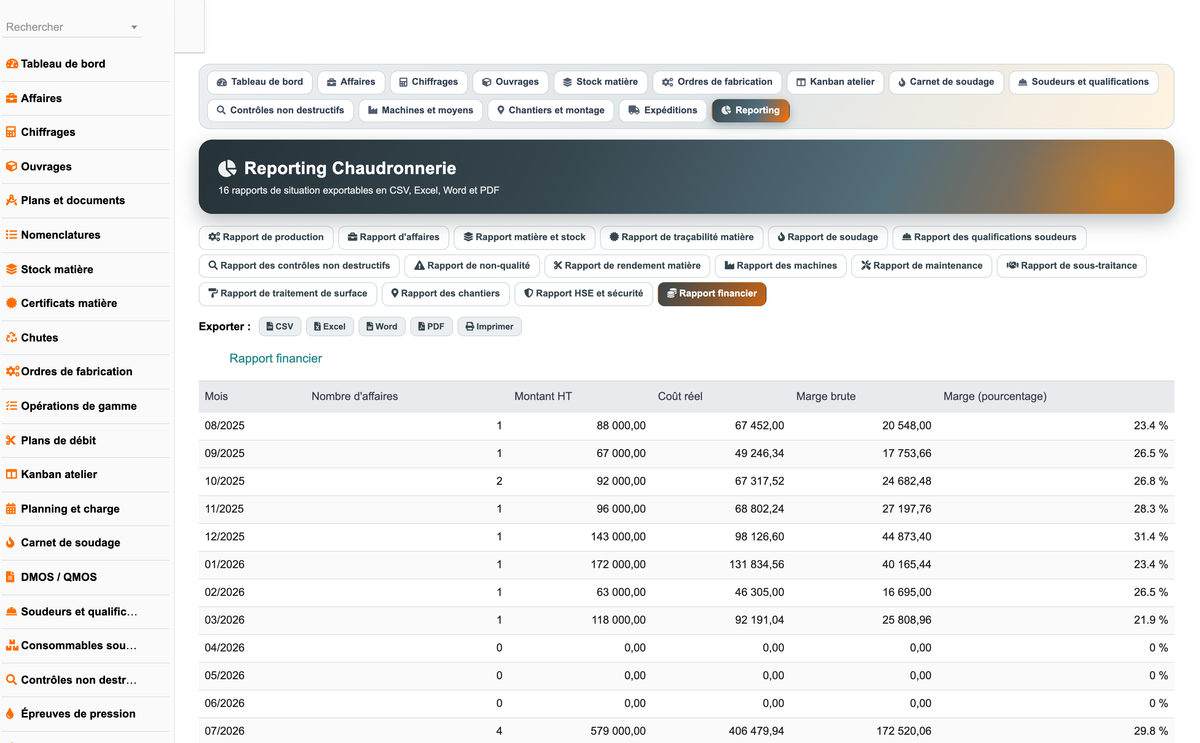Select Rapport de sous-traitance
The image size is (1200, 743).
tap(1073, 265)
